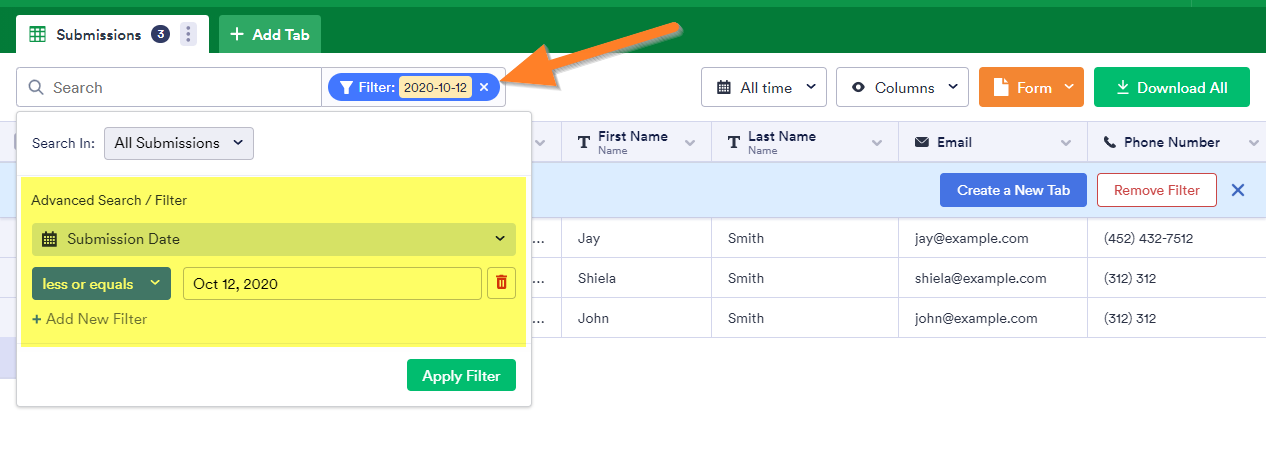Remove the 2020-10-12 filter chip with its x
Viewport: 1266px width, 472px height.
pos(484,88)
